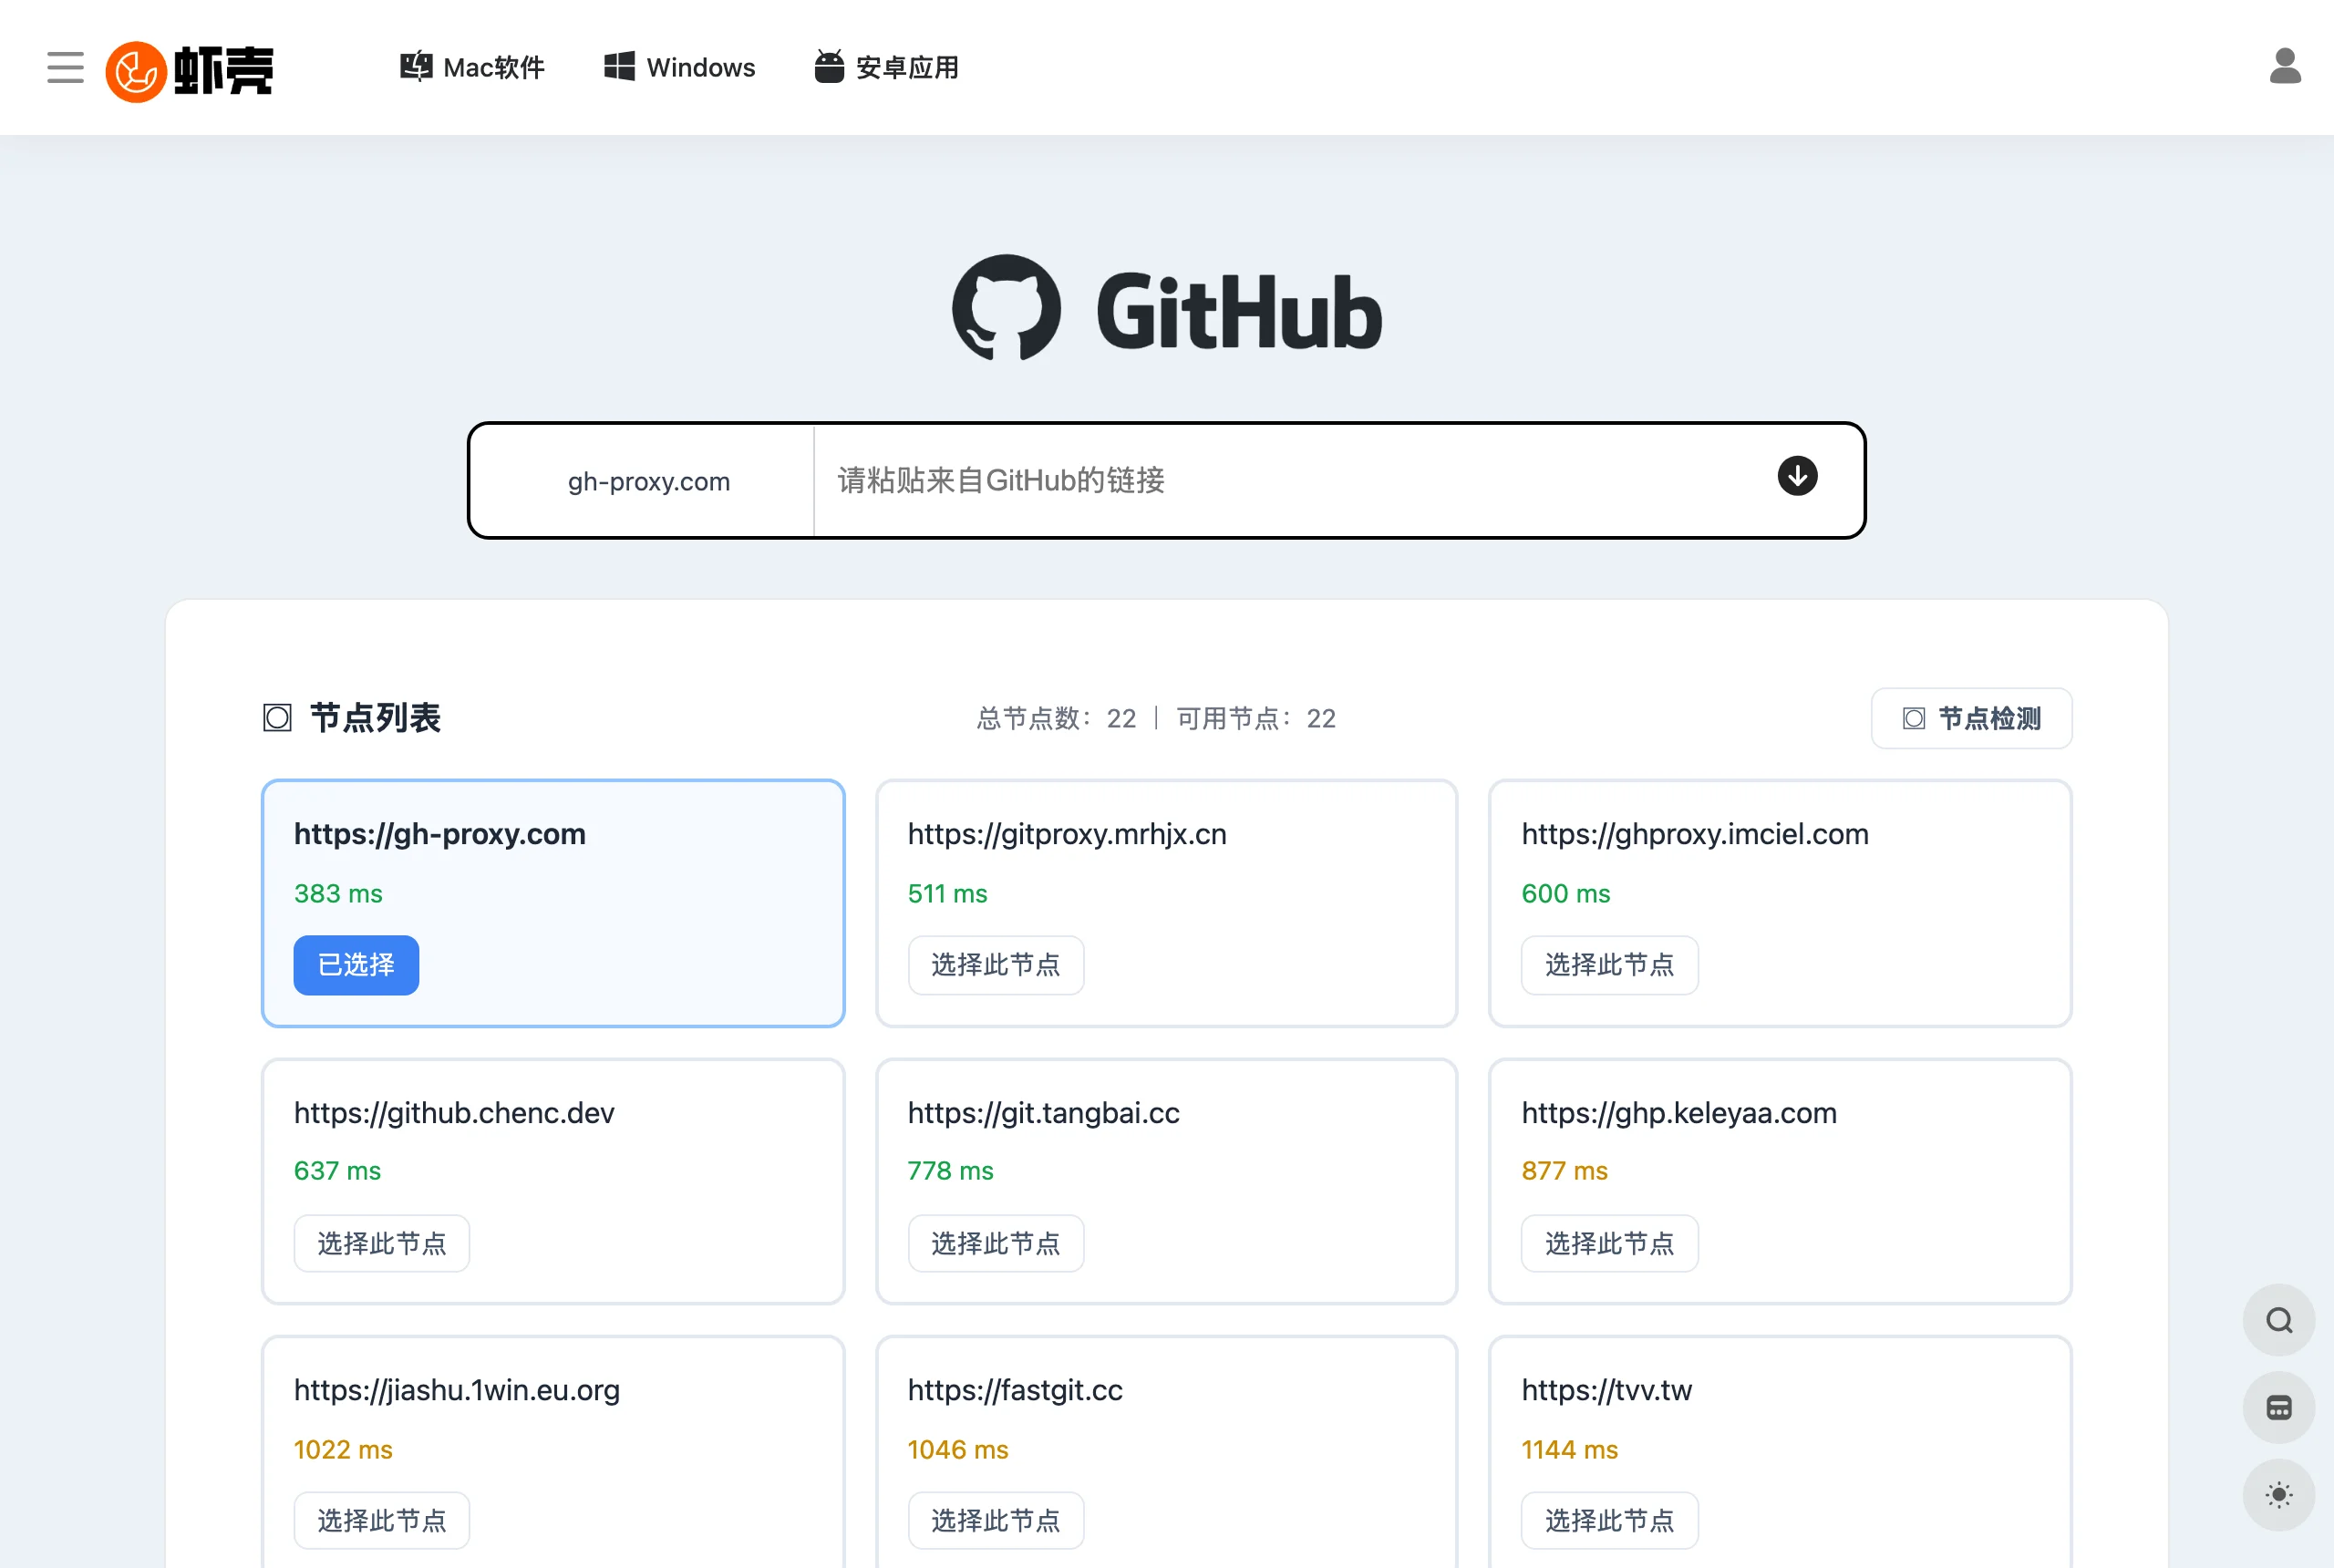Open the user account icon

pyautogui.click(x=2285, y=66)
